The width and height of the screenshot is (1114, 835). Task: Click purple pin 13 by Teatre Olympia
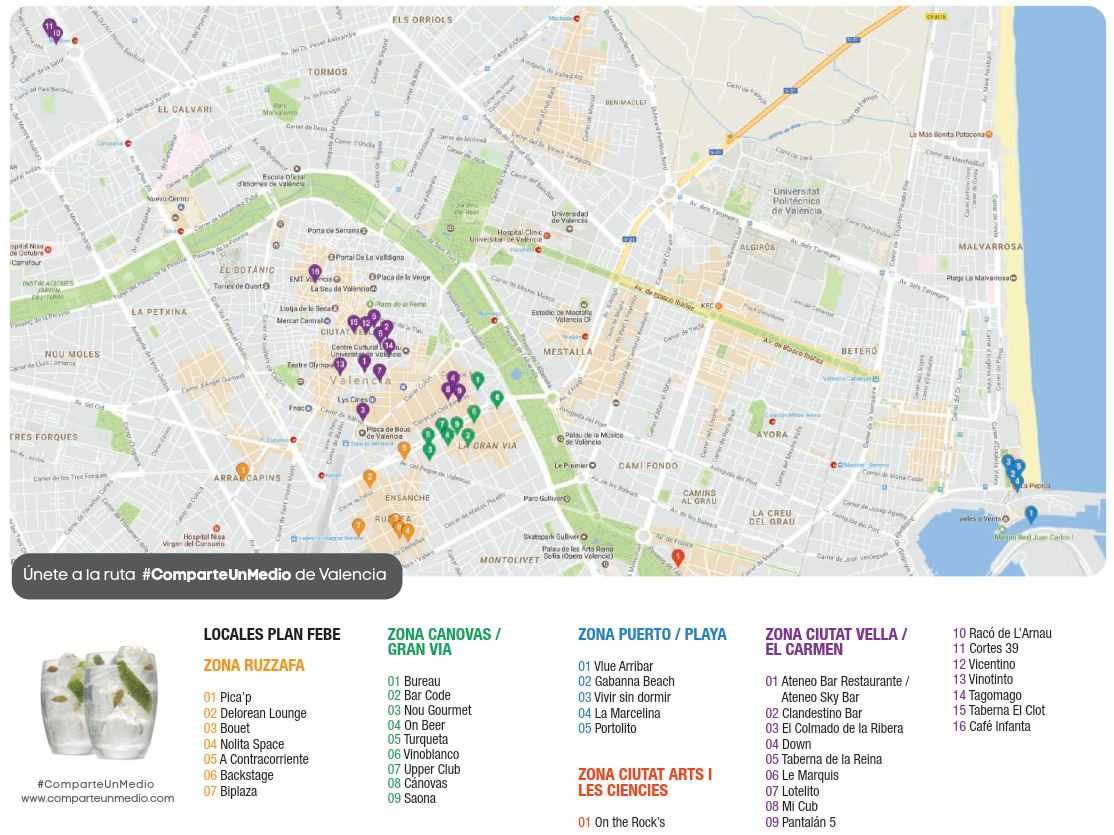340,364
